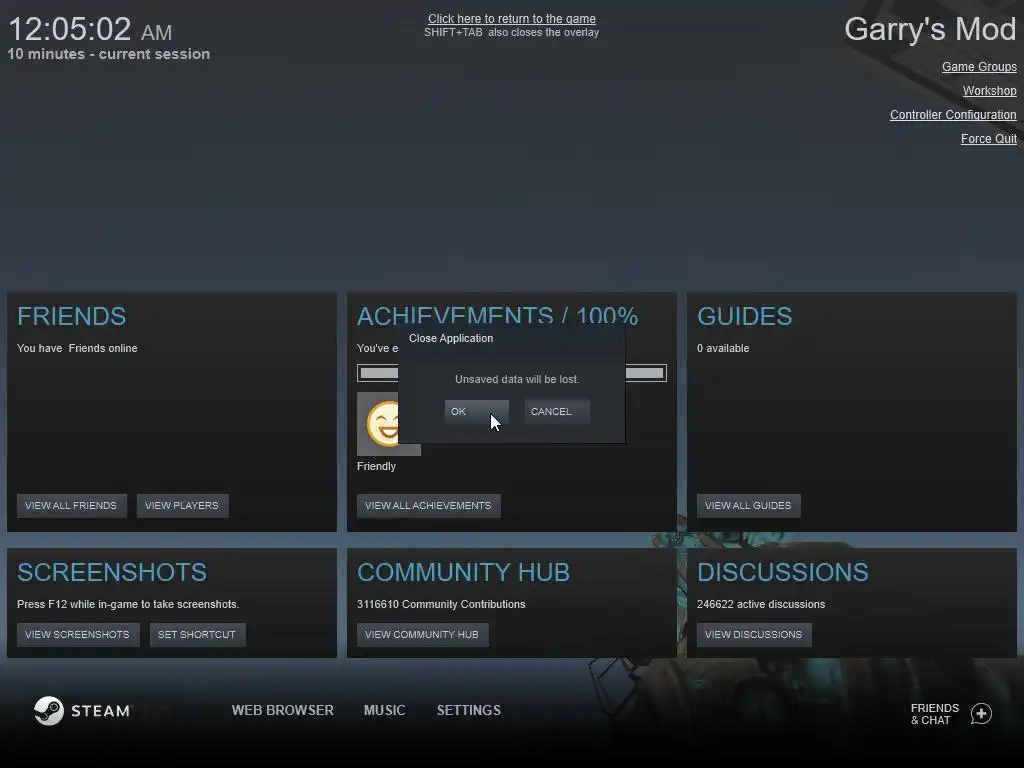Open the overlay Web Browser
1024x768 pixels.
tap(282, 711)
